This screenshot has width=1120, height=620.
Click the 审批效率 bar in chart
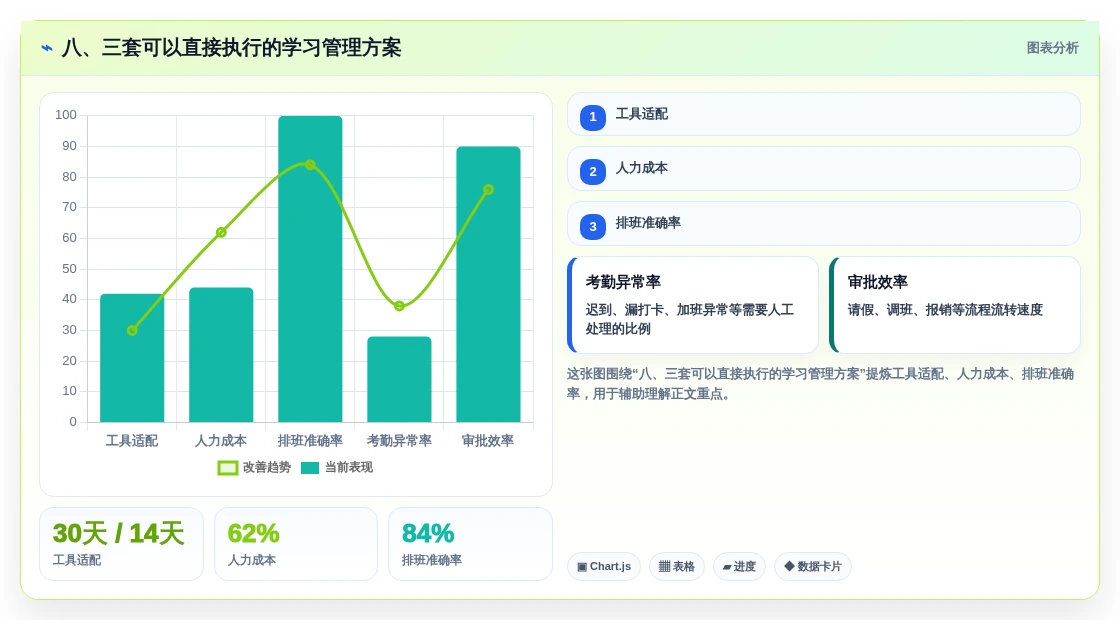click(489, 284)
